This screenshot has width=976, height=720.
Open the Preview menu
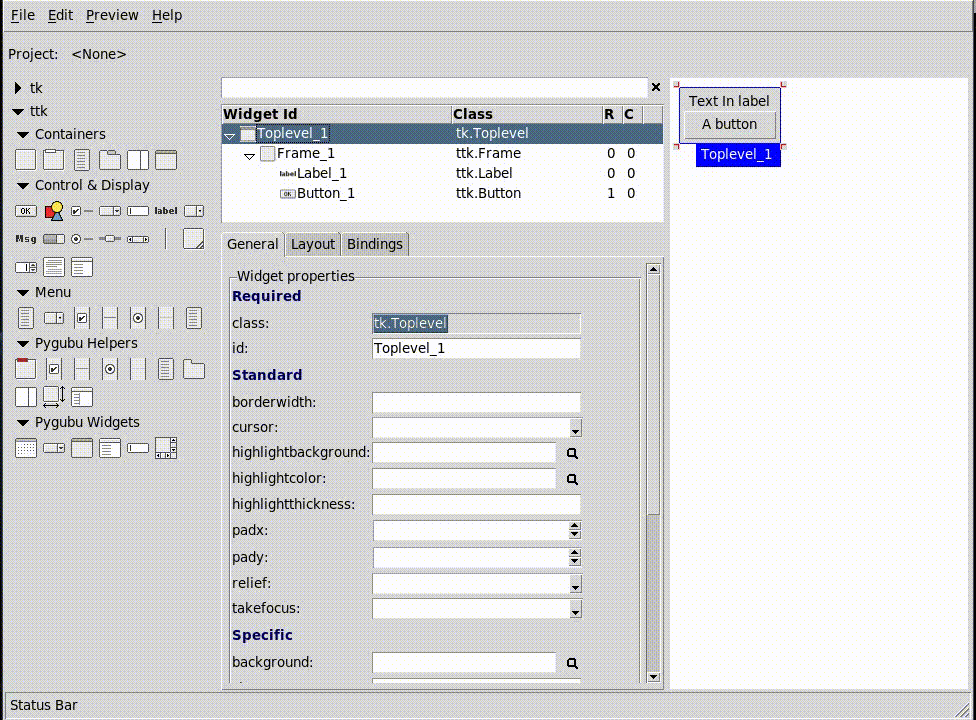(112, 15)
